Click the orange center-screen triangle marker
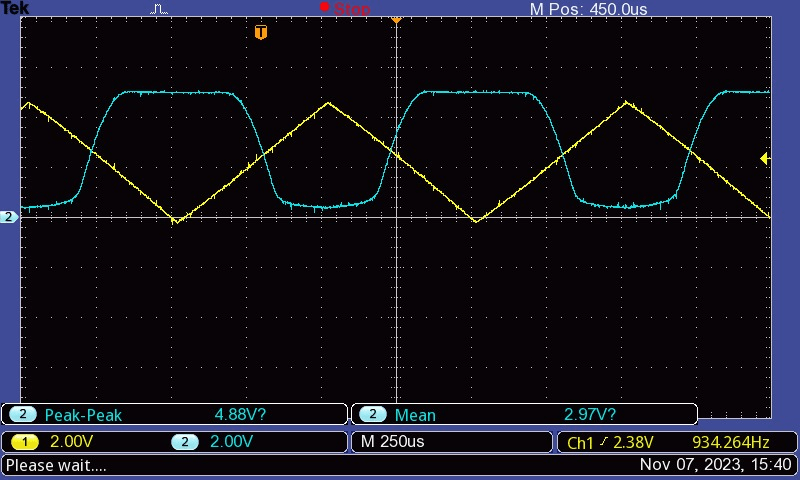Viewport: 800px width, 480px height. 396,19
